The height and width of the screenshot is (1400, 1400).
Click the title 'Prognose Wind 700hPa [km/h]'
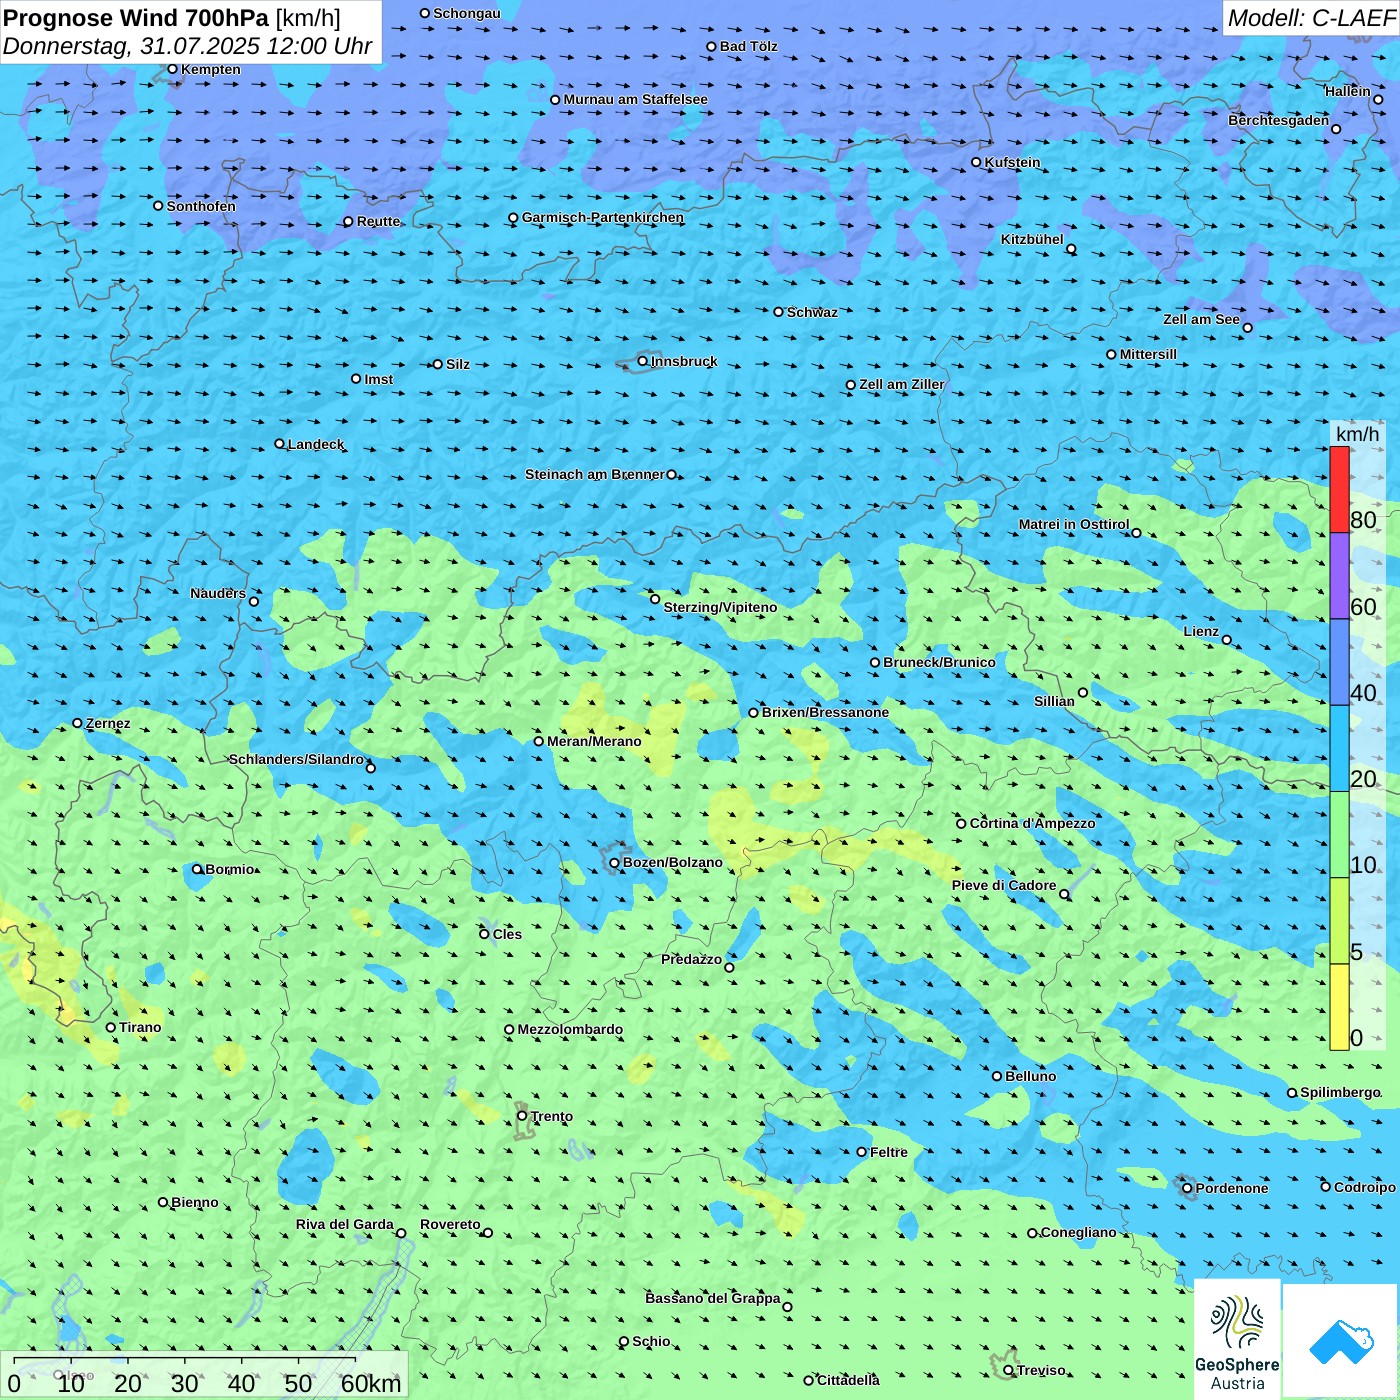click(172, 18)
